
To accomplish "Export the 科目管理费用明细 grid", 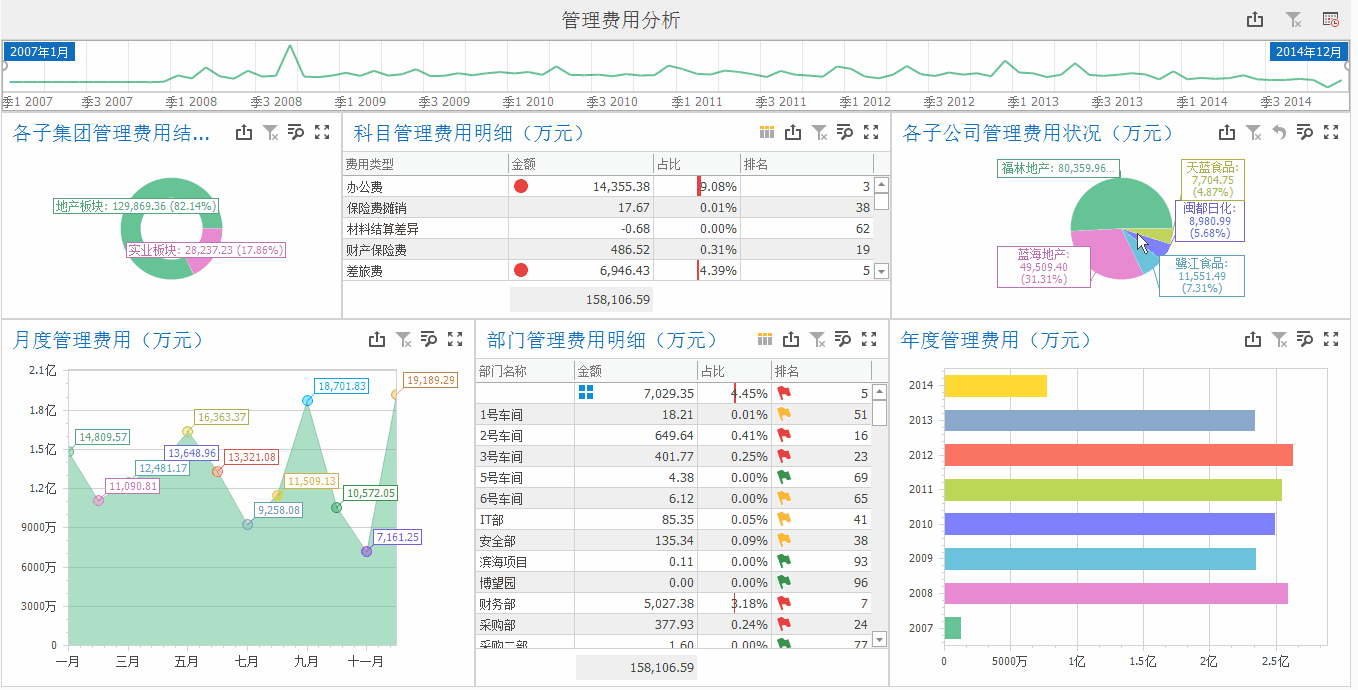I will click(793, 132).
